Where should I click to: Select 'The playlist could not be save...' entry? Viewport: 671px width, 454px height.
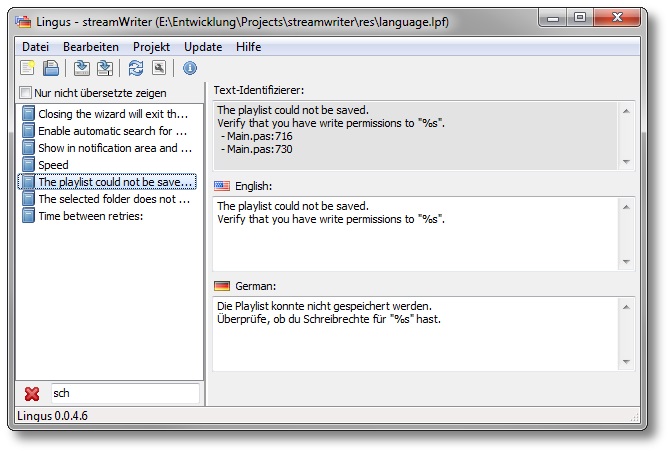point(107,182)
